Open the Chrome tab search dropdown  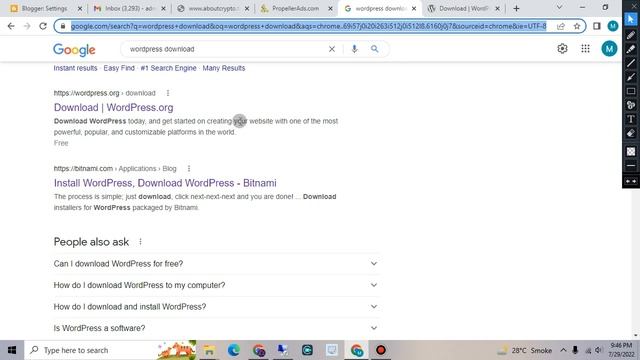tap(559, 7)
